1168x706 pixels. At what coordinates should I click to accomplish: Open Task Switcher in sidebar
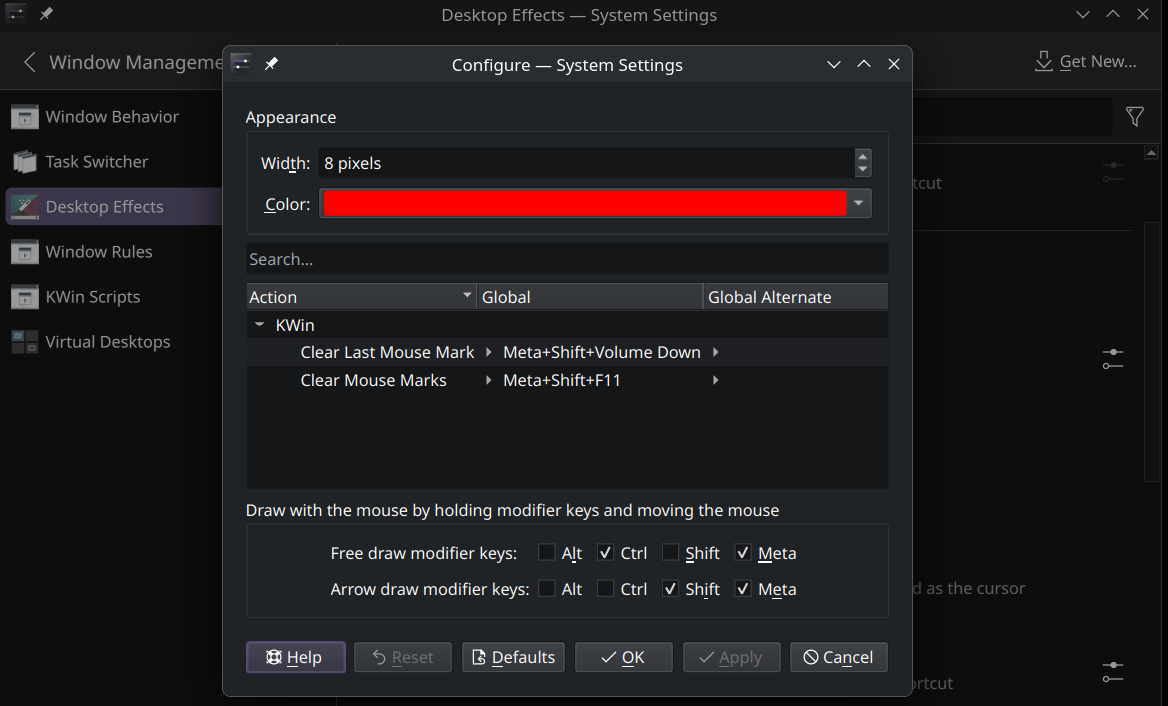click(x=112, y=162)
